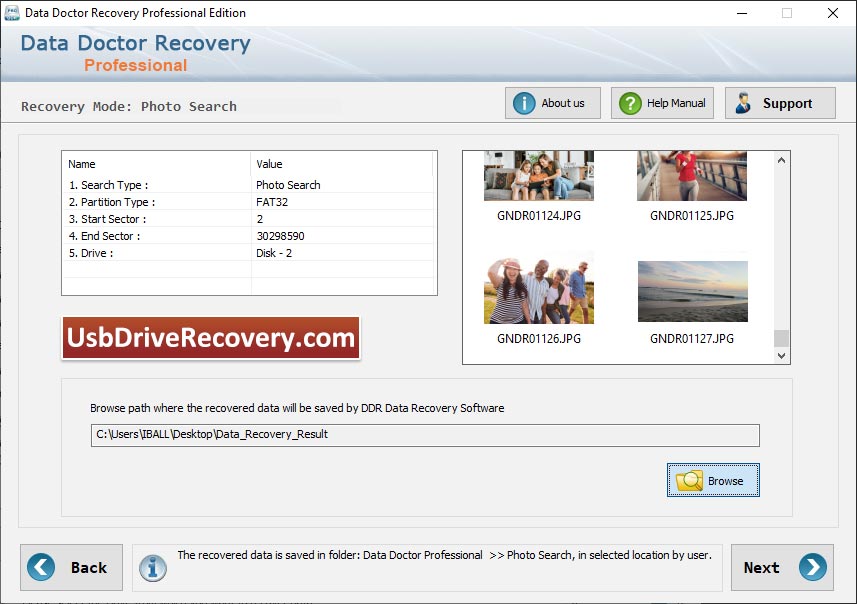Select thumbnail GNDR01125.JPG
Screen dimensions: 857x604
coord(692,175)
